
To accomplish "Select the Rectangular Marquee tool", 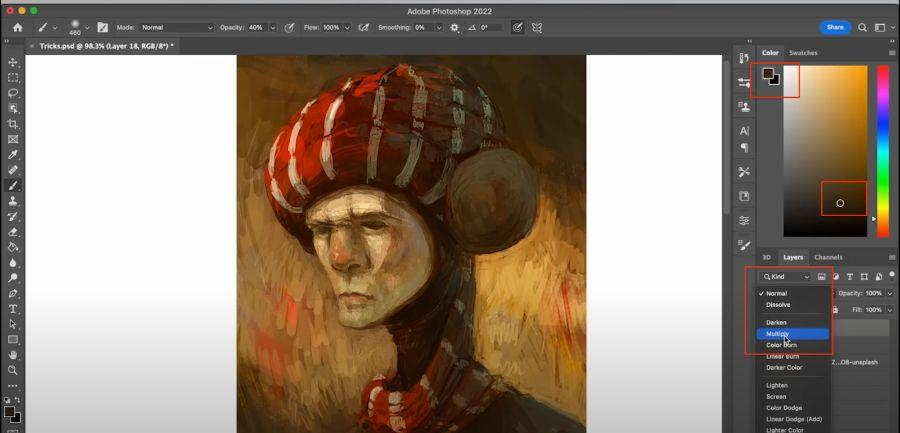I will pos(13,78).
